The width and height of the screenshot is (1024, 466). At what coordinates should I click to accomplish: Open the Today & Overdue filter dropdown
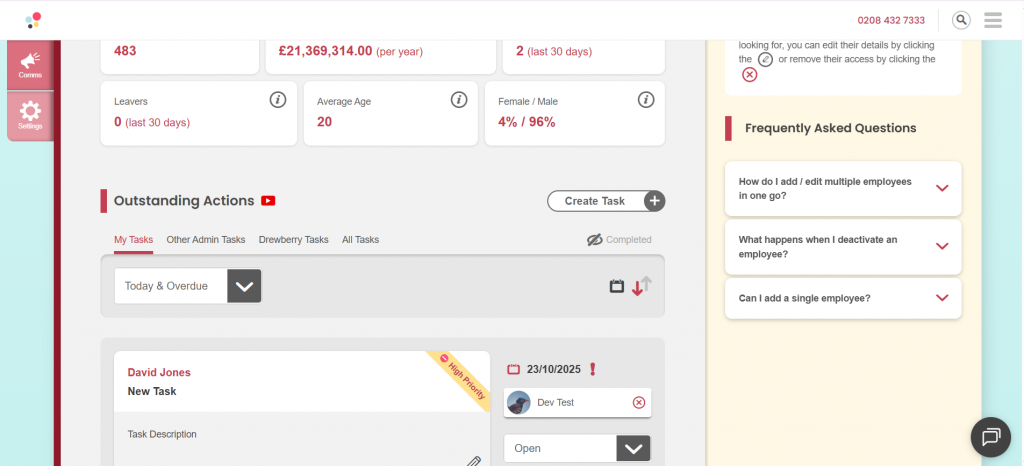(187, 286)
